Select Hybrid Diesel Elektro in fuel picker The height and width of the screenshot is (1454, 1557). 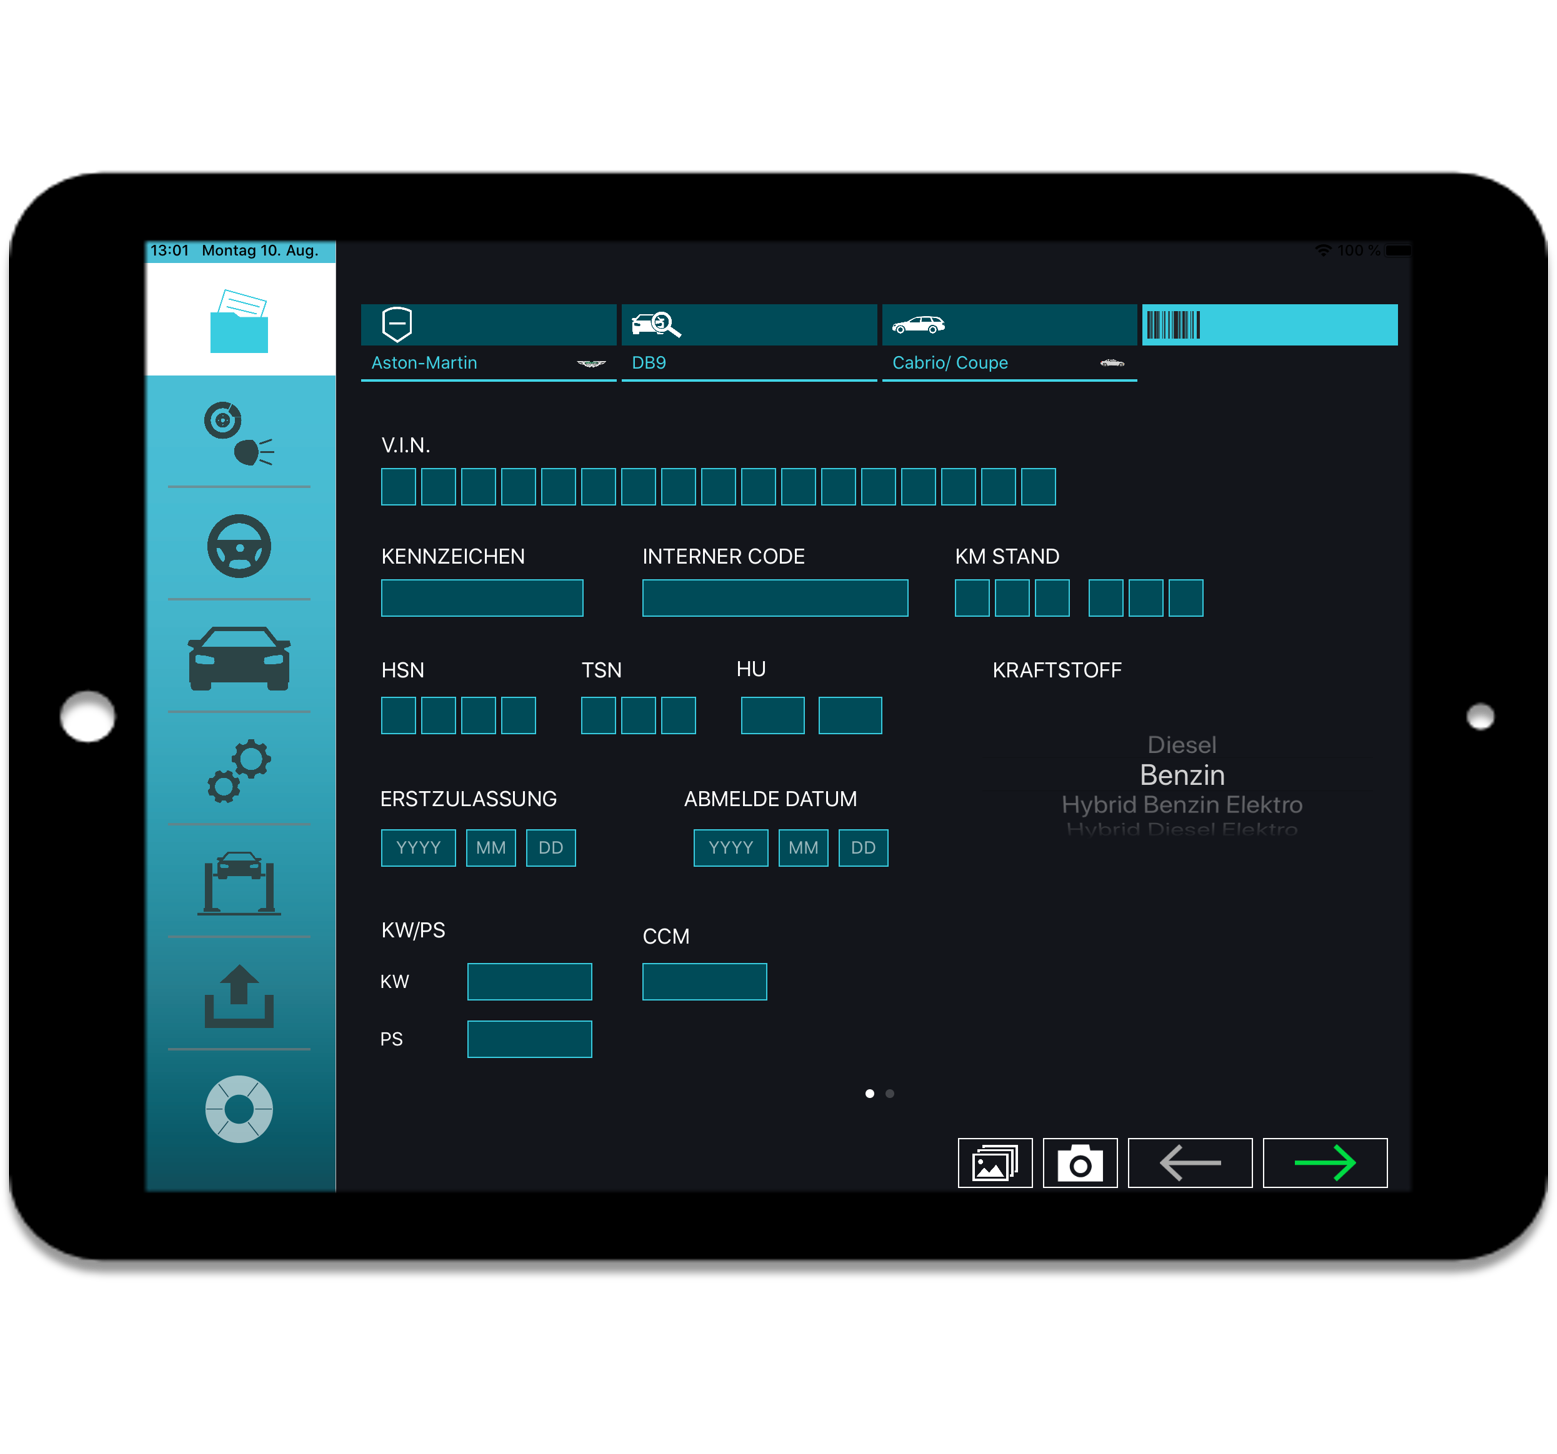[1182, 830]
